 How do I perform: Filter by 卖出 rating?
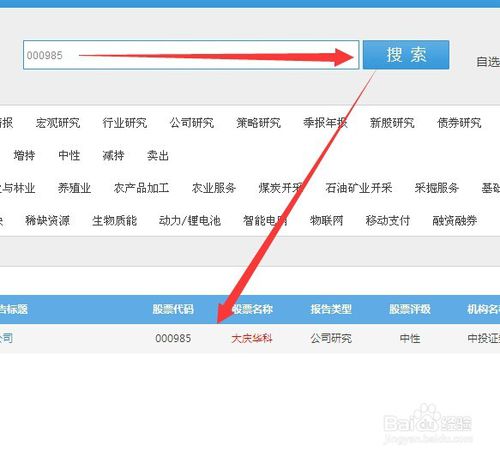coord(158,155)
